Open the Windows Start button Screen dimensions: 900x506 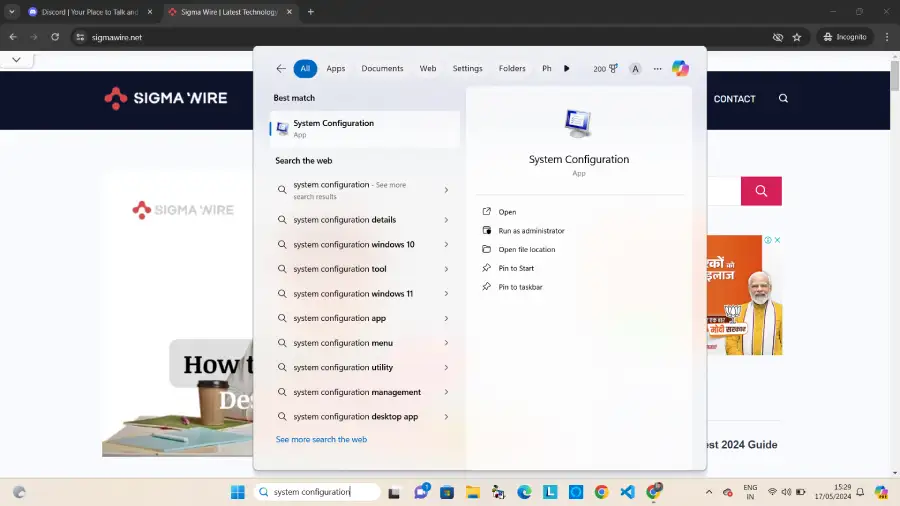[x=238, y=492]
